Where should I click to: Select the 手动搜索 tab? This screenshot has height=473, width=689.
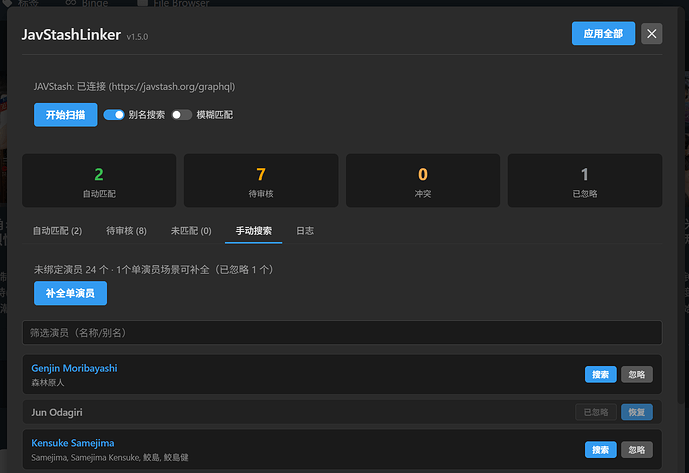point(254,231)
